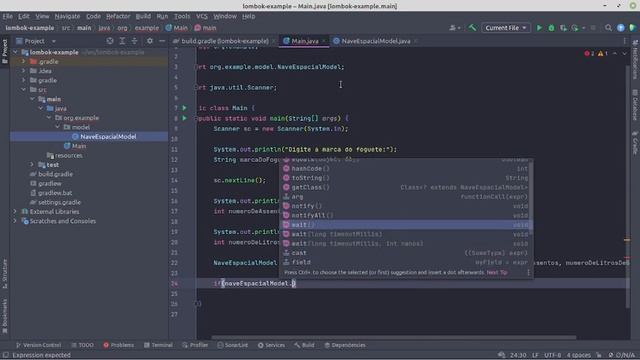
Task: Expand External Libraries node
Action: tap(16, 211)
